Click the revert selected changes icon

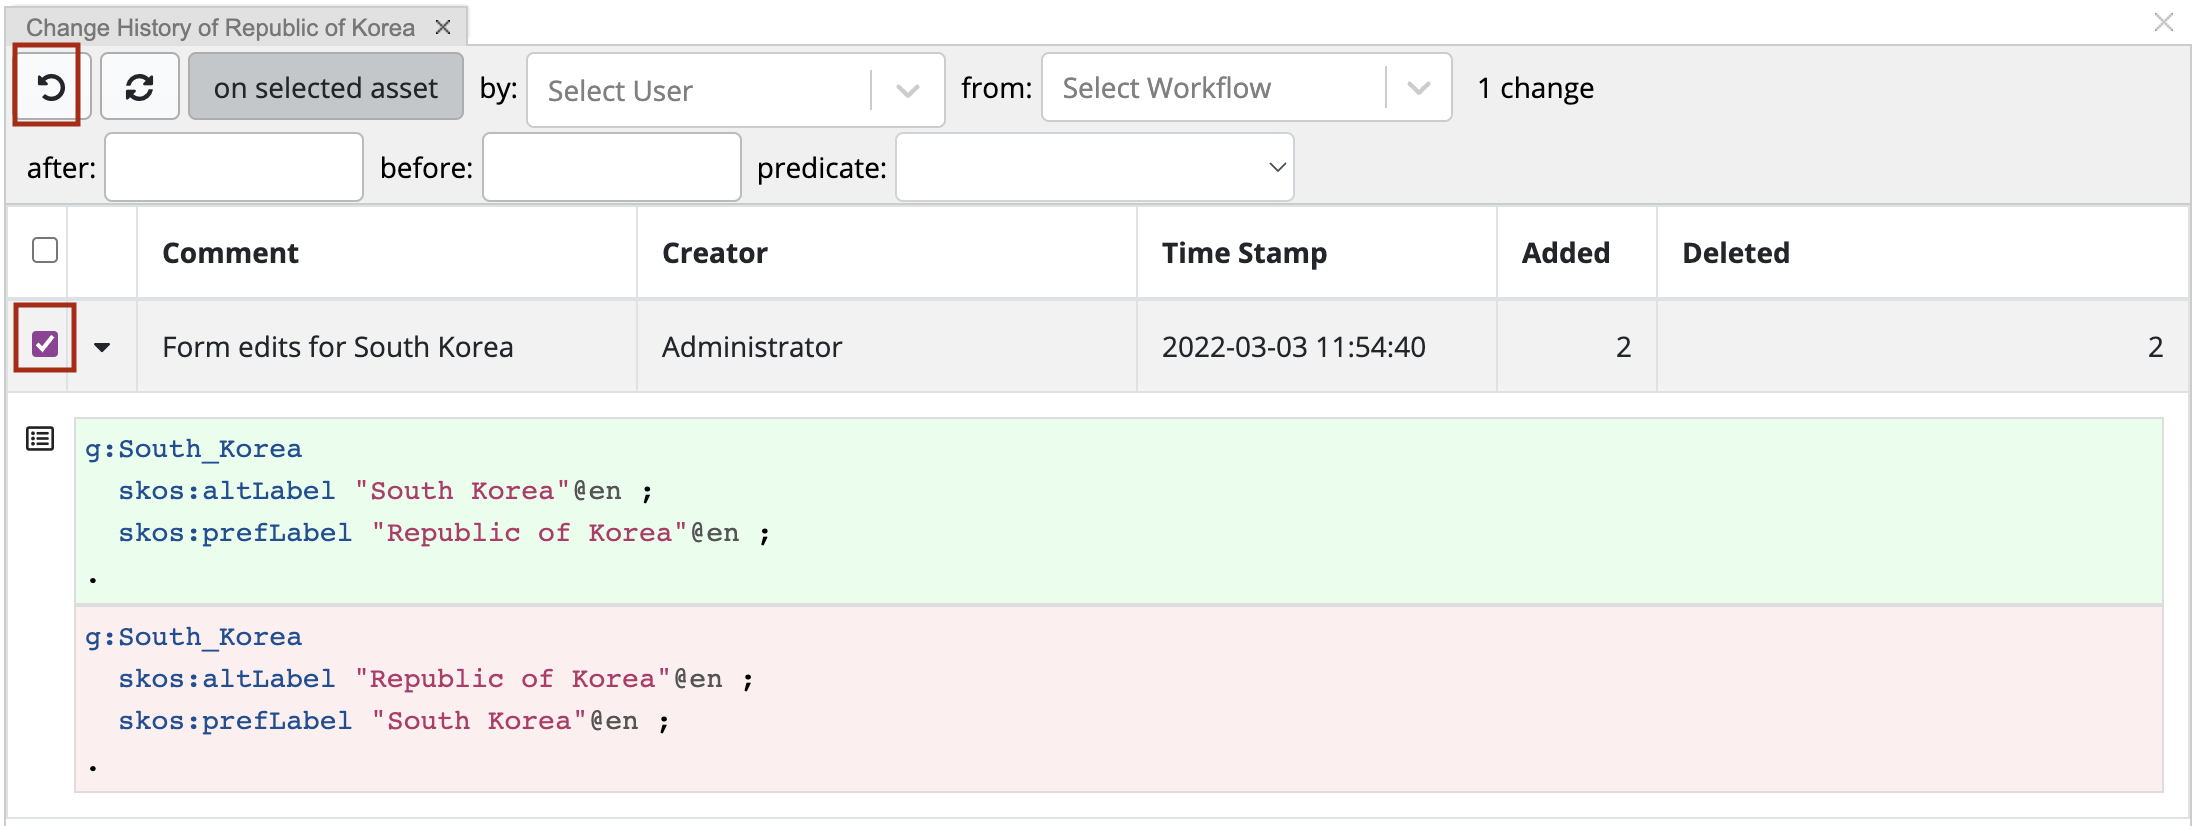[x=51, y=88]
